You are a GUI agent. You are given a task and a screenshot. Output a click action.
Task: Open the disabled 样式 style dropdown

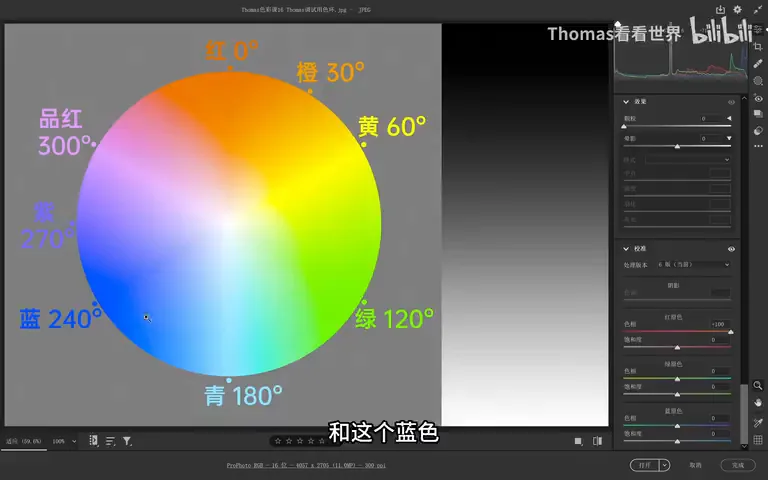tap(688, 160)
